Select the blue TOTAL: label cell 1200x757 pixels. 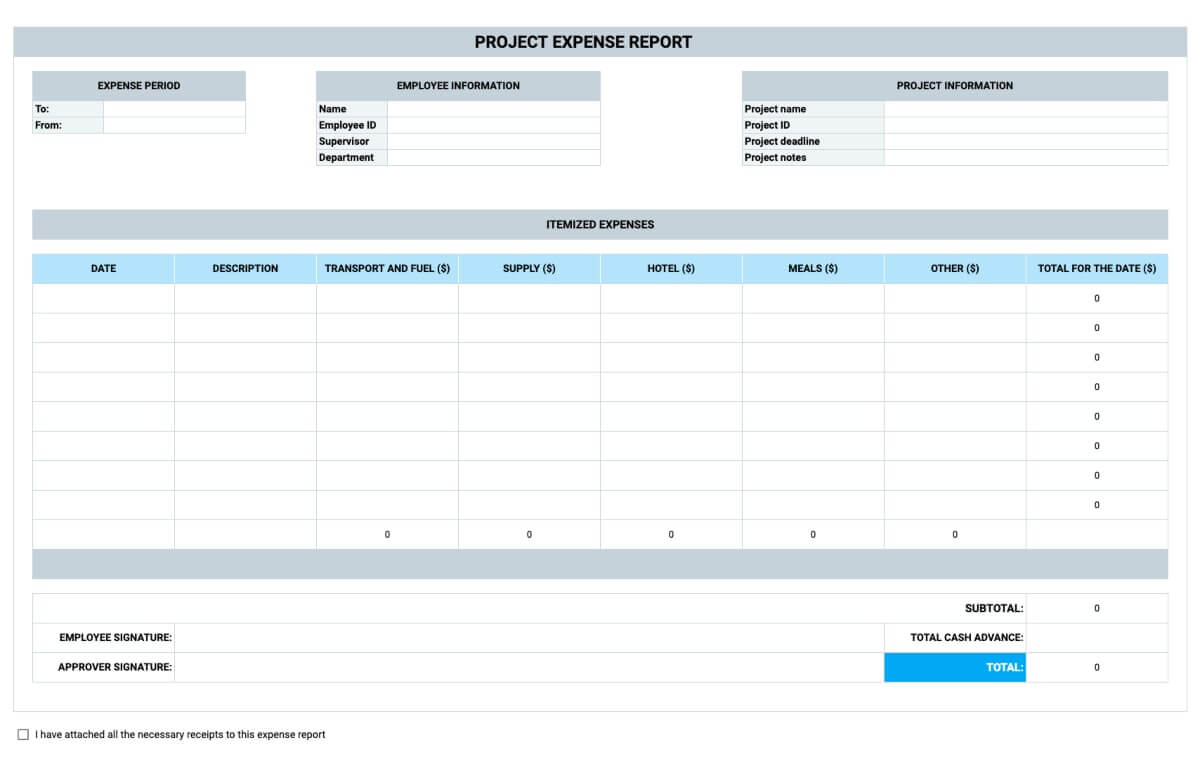[956, 668]
